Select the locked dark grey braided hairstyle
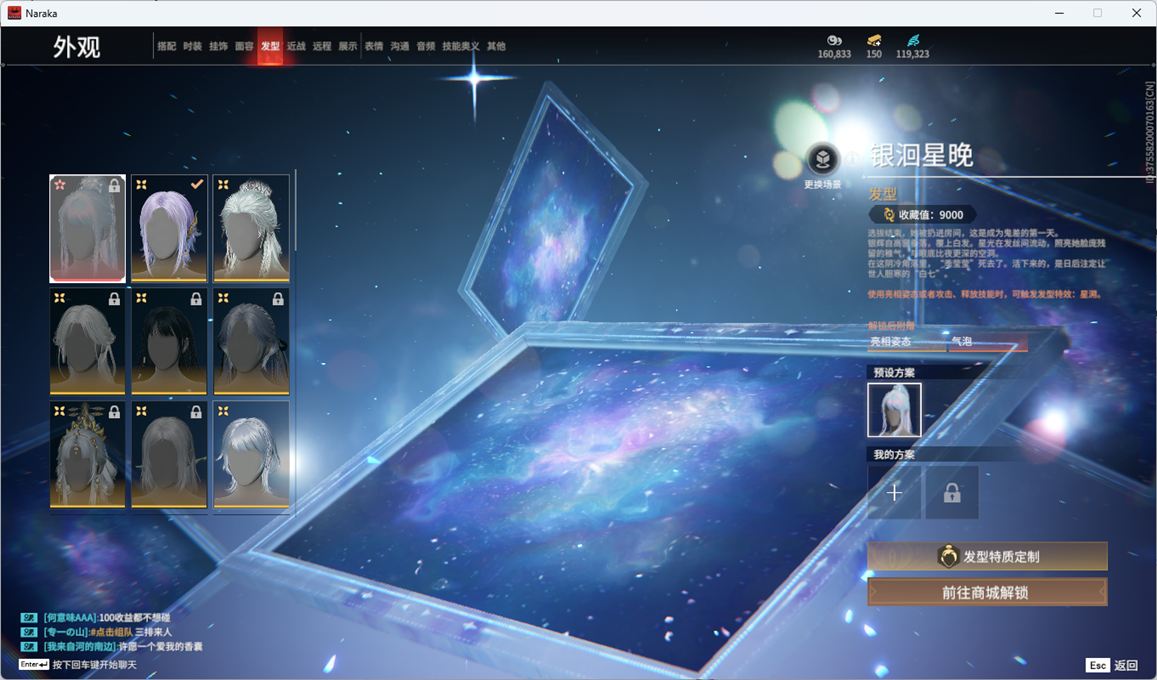 coord(251,341)
